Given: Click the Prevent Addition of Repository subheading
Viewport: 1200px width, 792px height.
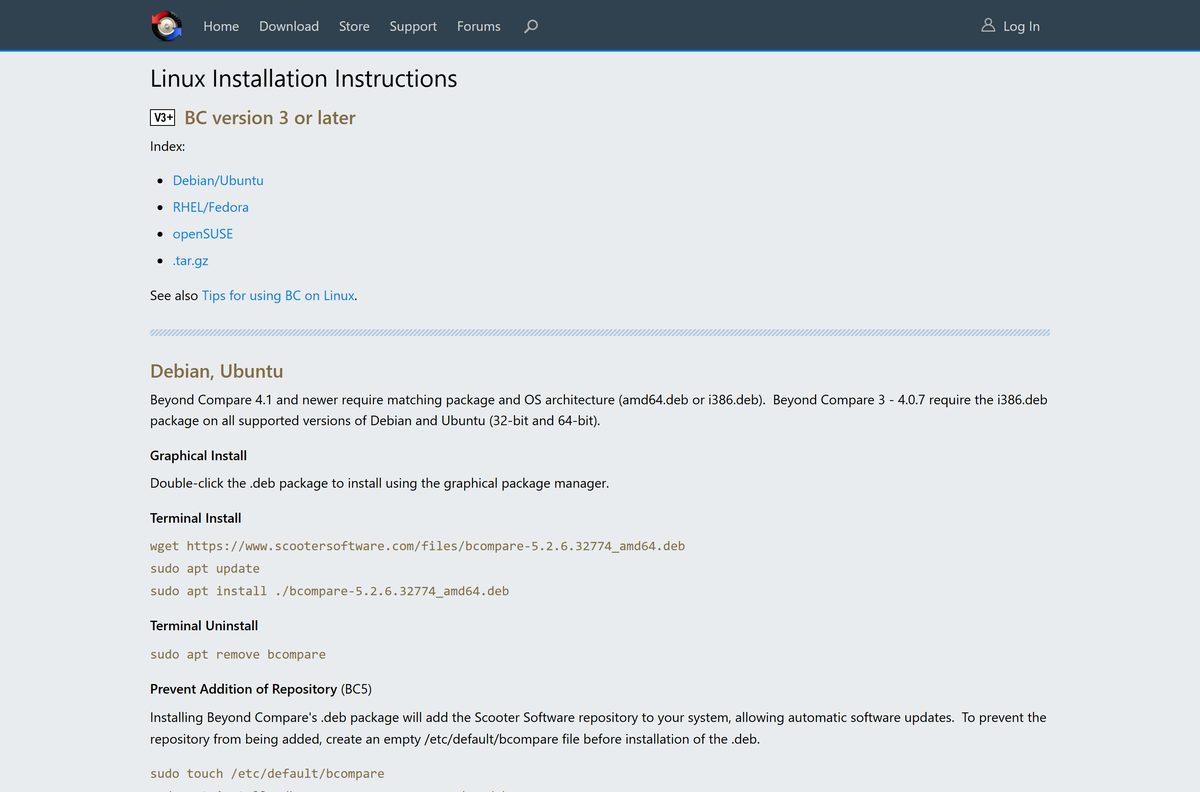Looking at the screenshot, I should point(243,689).
